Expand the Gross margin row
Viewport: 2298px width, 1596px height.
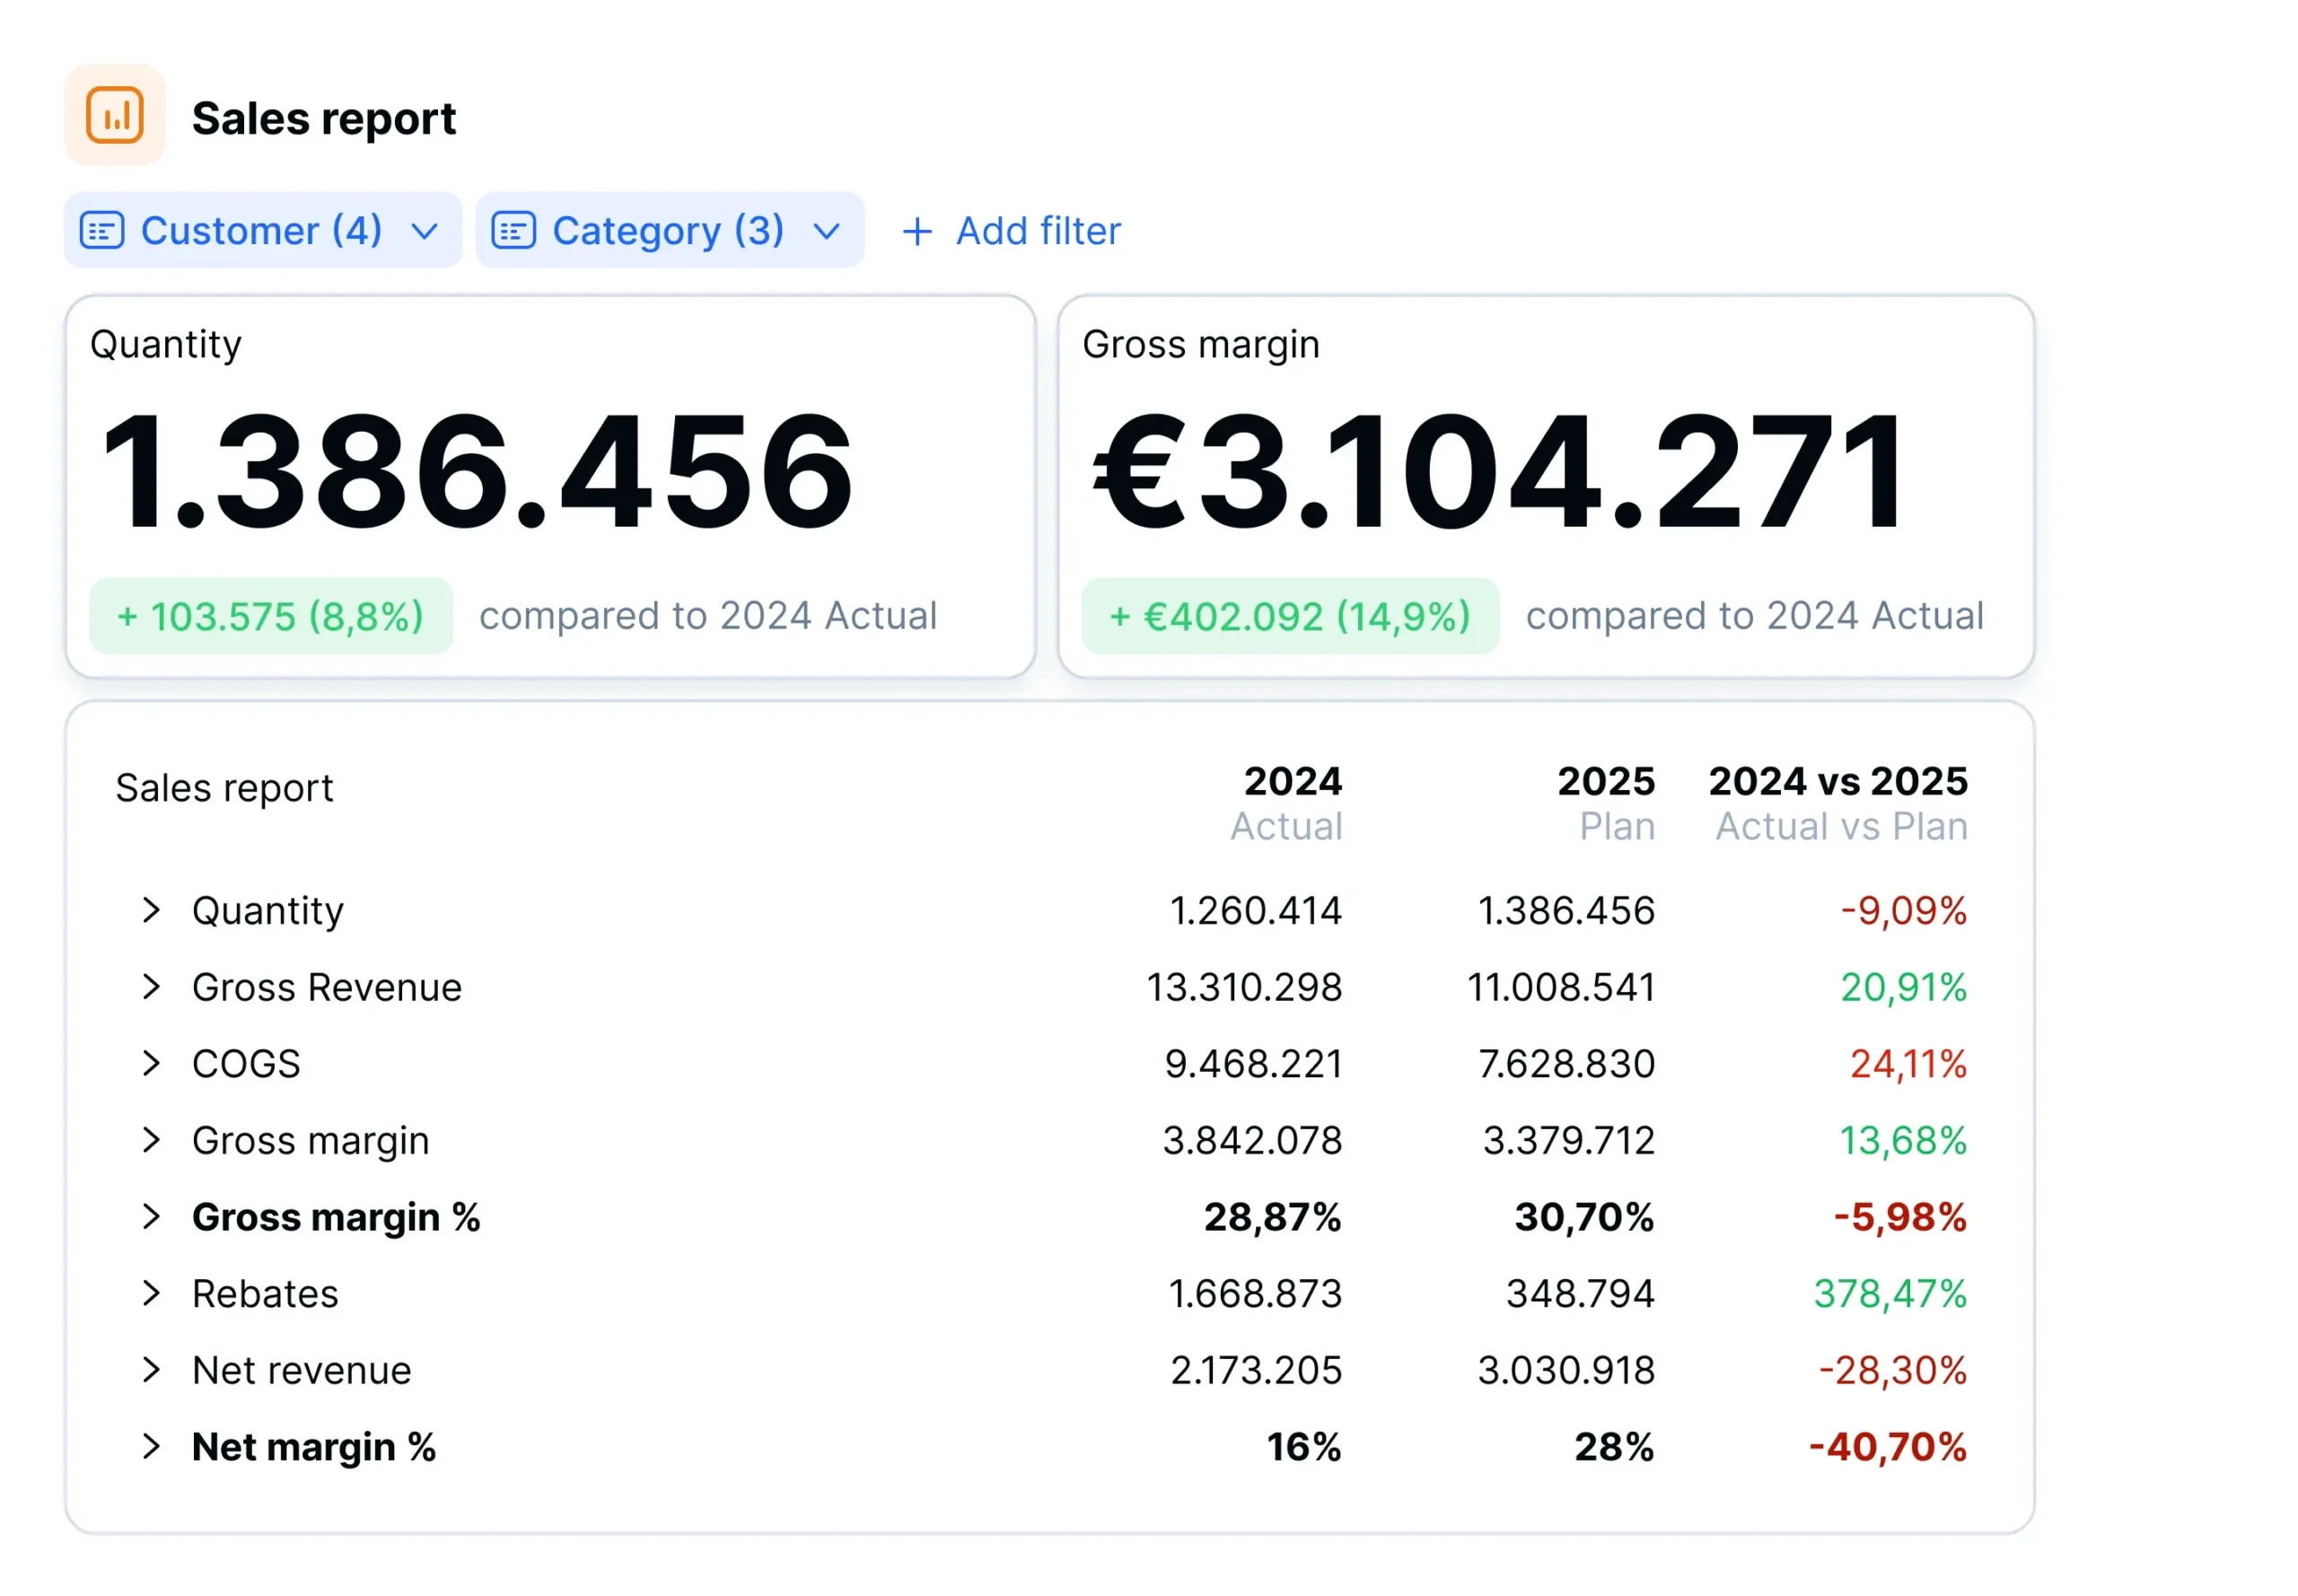151,1140
